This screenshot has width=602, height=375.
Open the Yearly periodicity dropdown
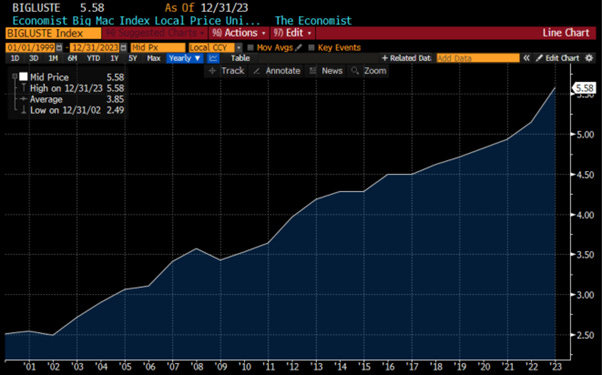tap(185, 58)
